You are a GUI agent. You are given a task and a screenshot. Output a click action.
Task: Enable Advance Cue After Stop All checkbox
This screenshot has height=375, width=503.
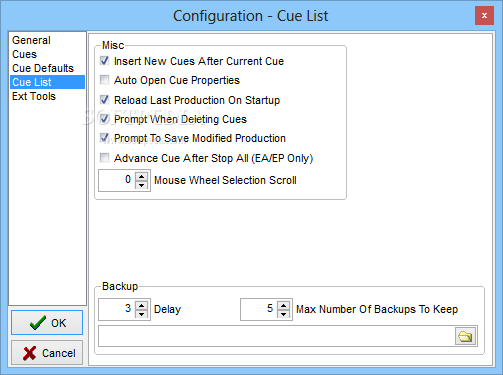tap(105, 157)
